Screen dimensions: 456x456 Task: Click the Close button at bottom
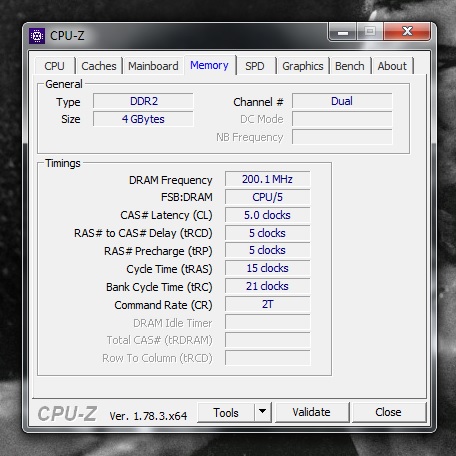click(x=389, y=413)
